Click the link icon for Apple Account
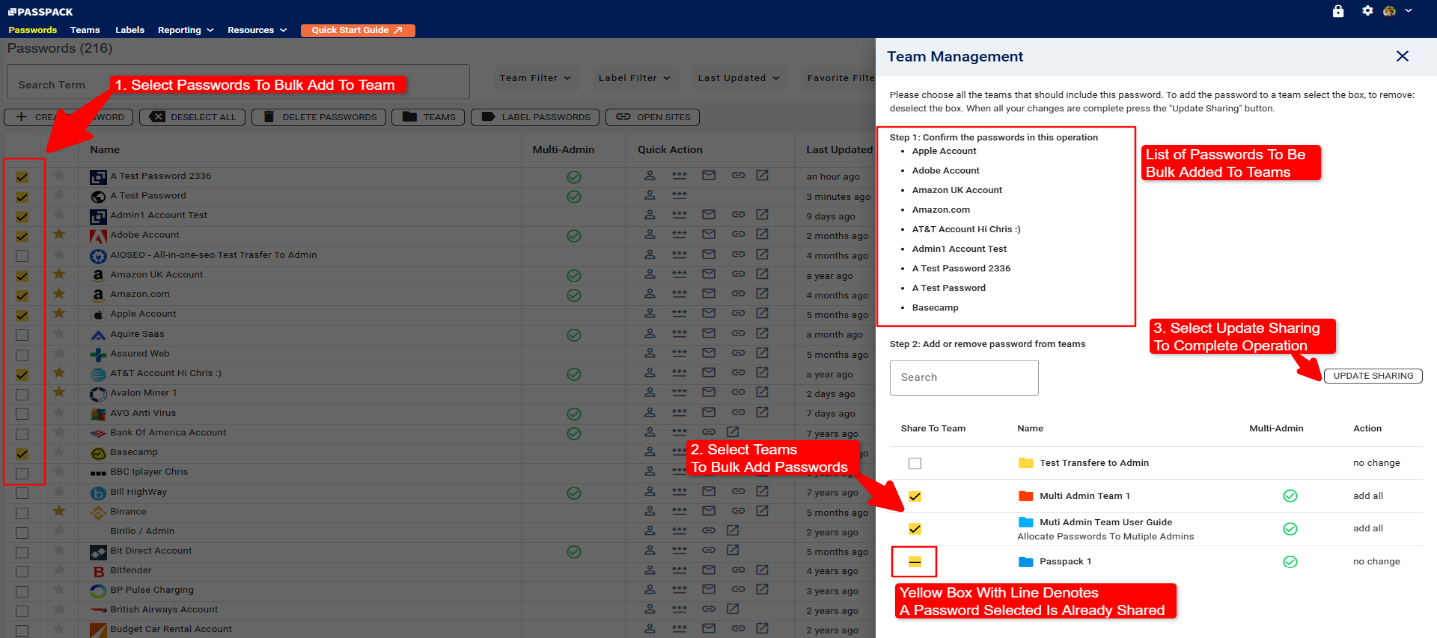This screenshot has width=1437, height=638. point(737,314)
